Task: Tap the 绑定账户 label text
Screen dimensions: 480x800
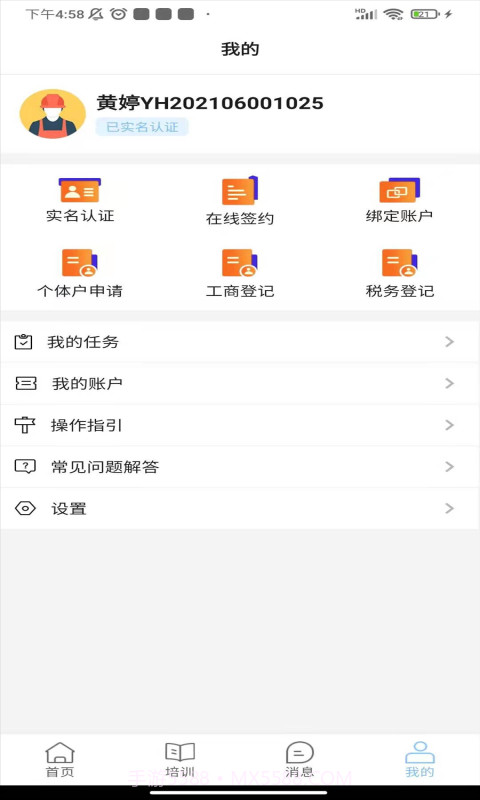Action: (x=399, y=216)
